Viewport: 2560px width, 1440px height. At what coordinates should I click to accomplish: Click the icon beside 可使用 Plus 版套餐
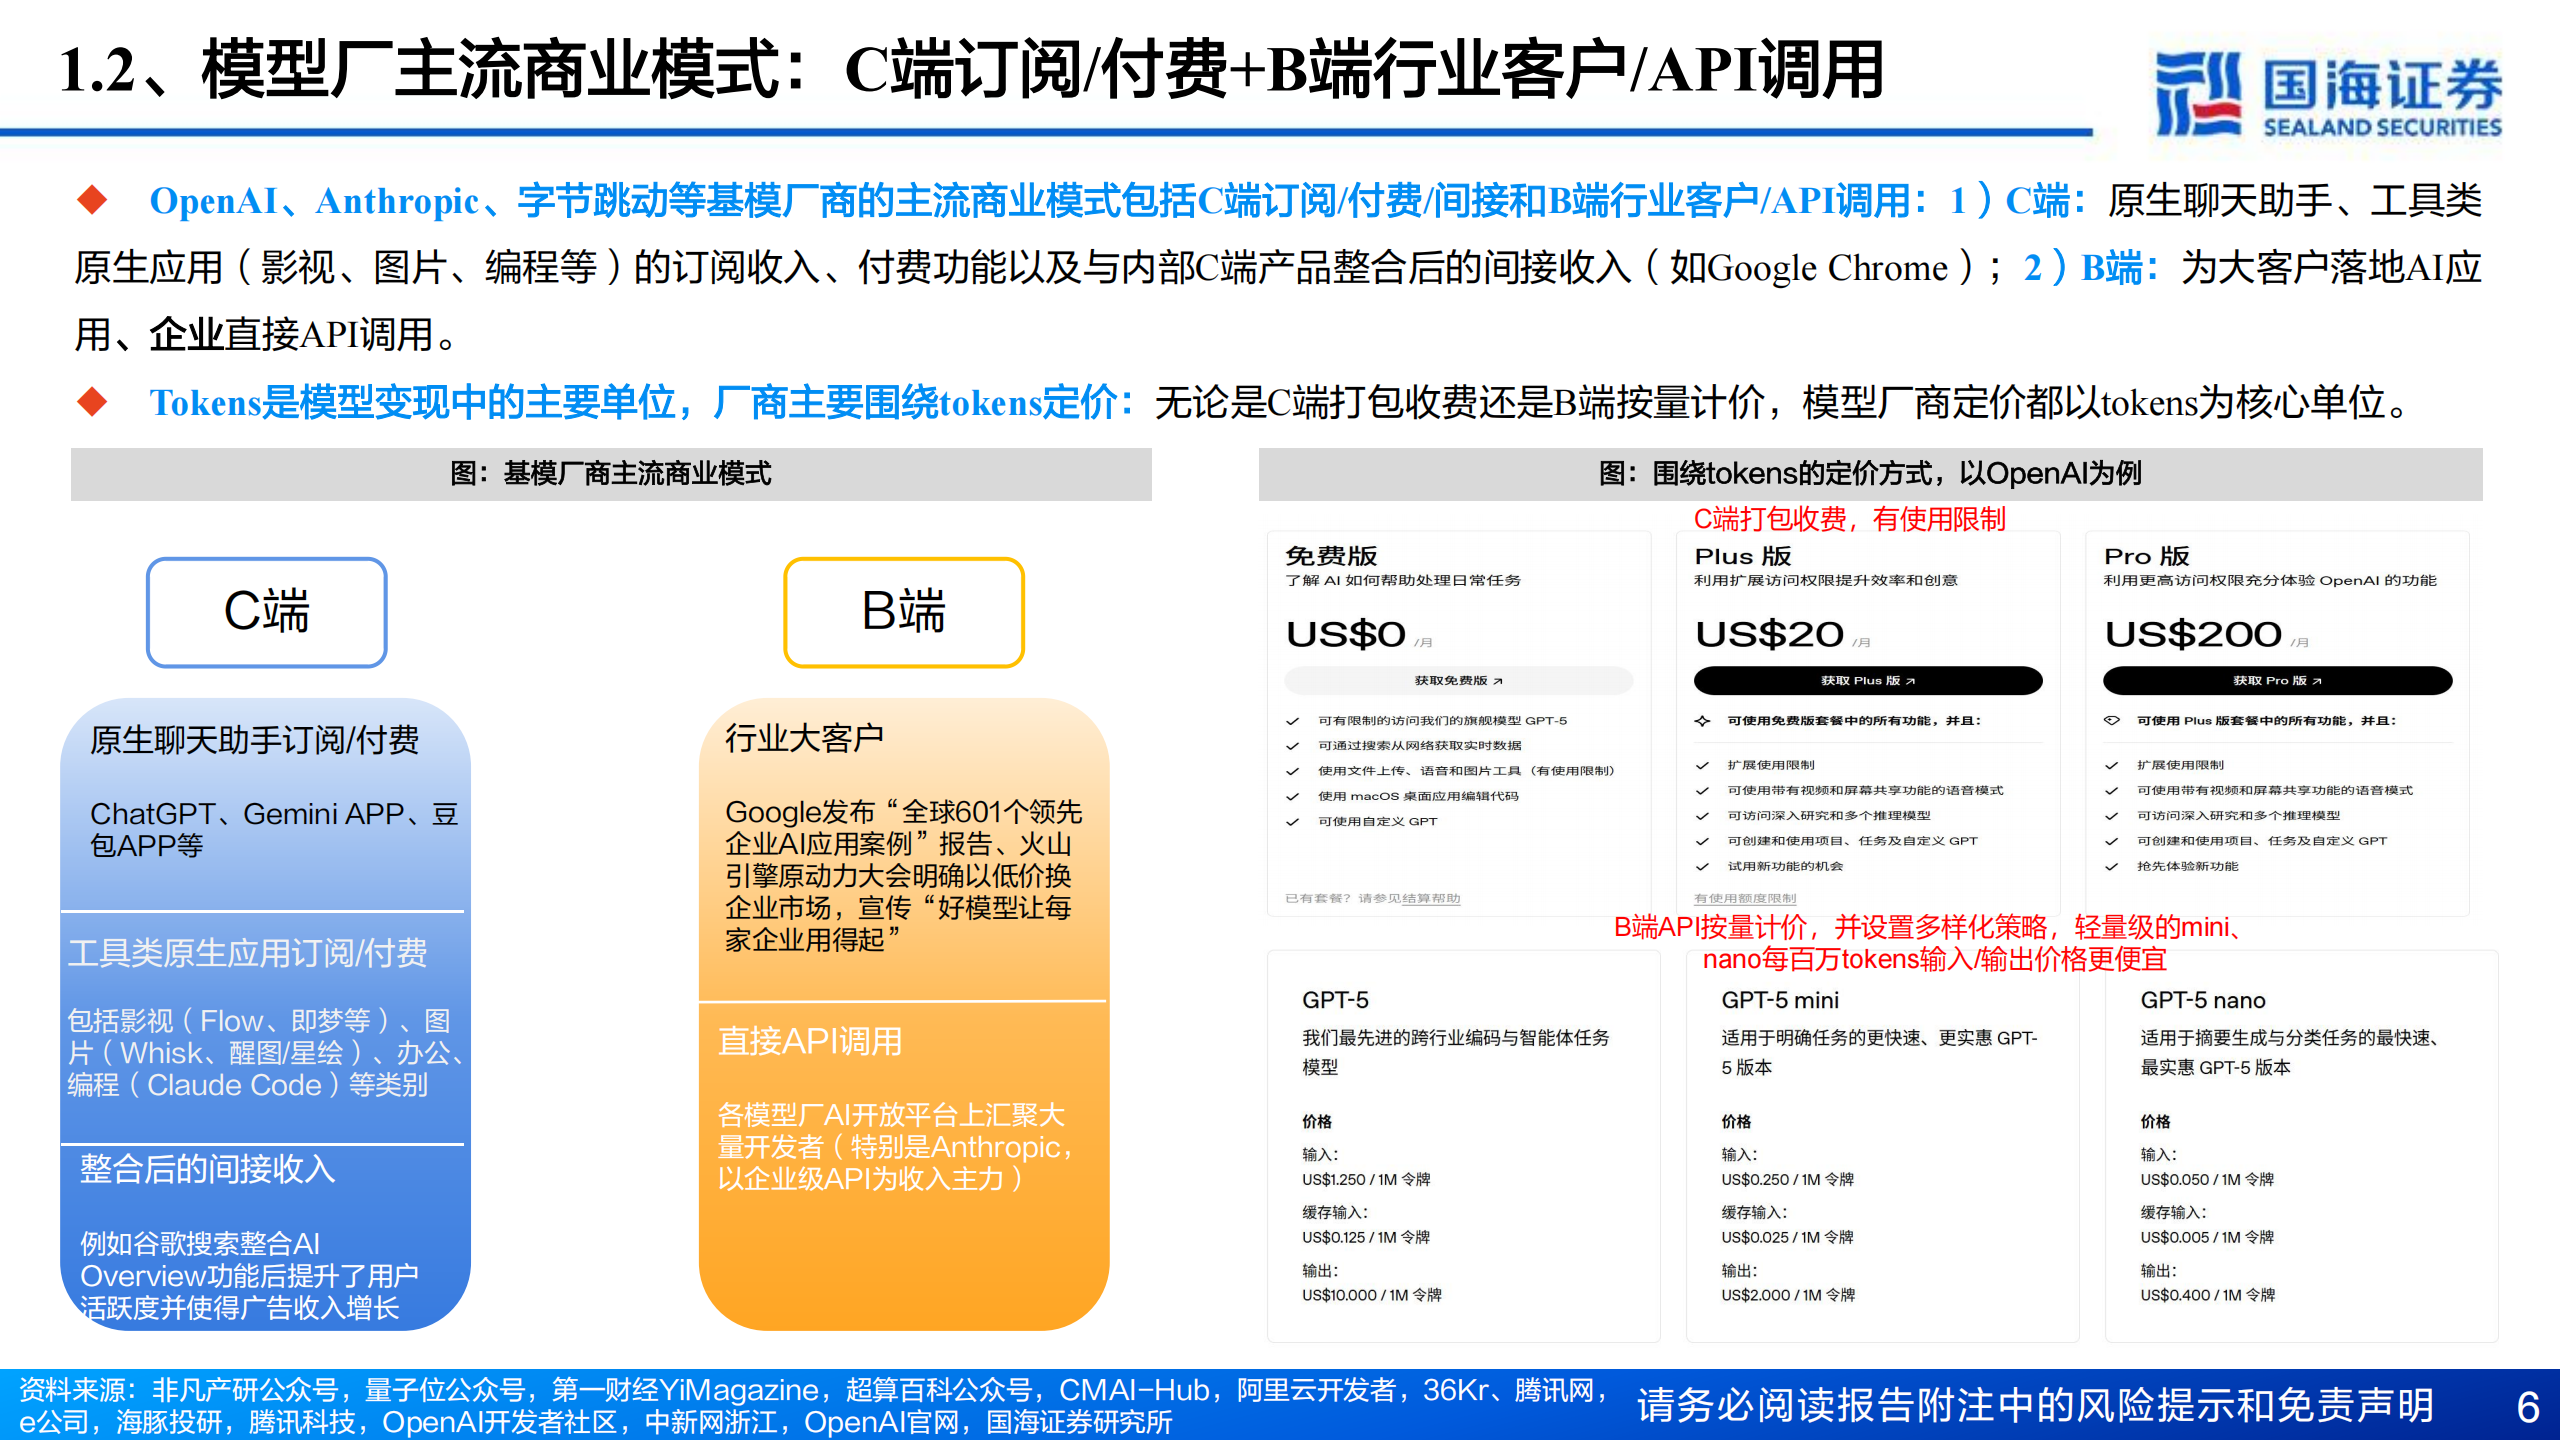(x=2112, y=721)
